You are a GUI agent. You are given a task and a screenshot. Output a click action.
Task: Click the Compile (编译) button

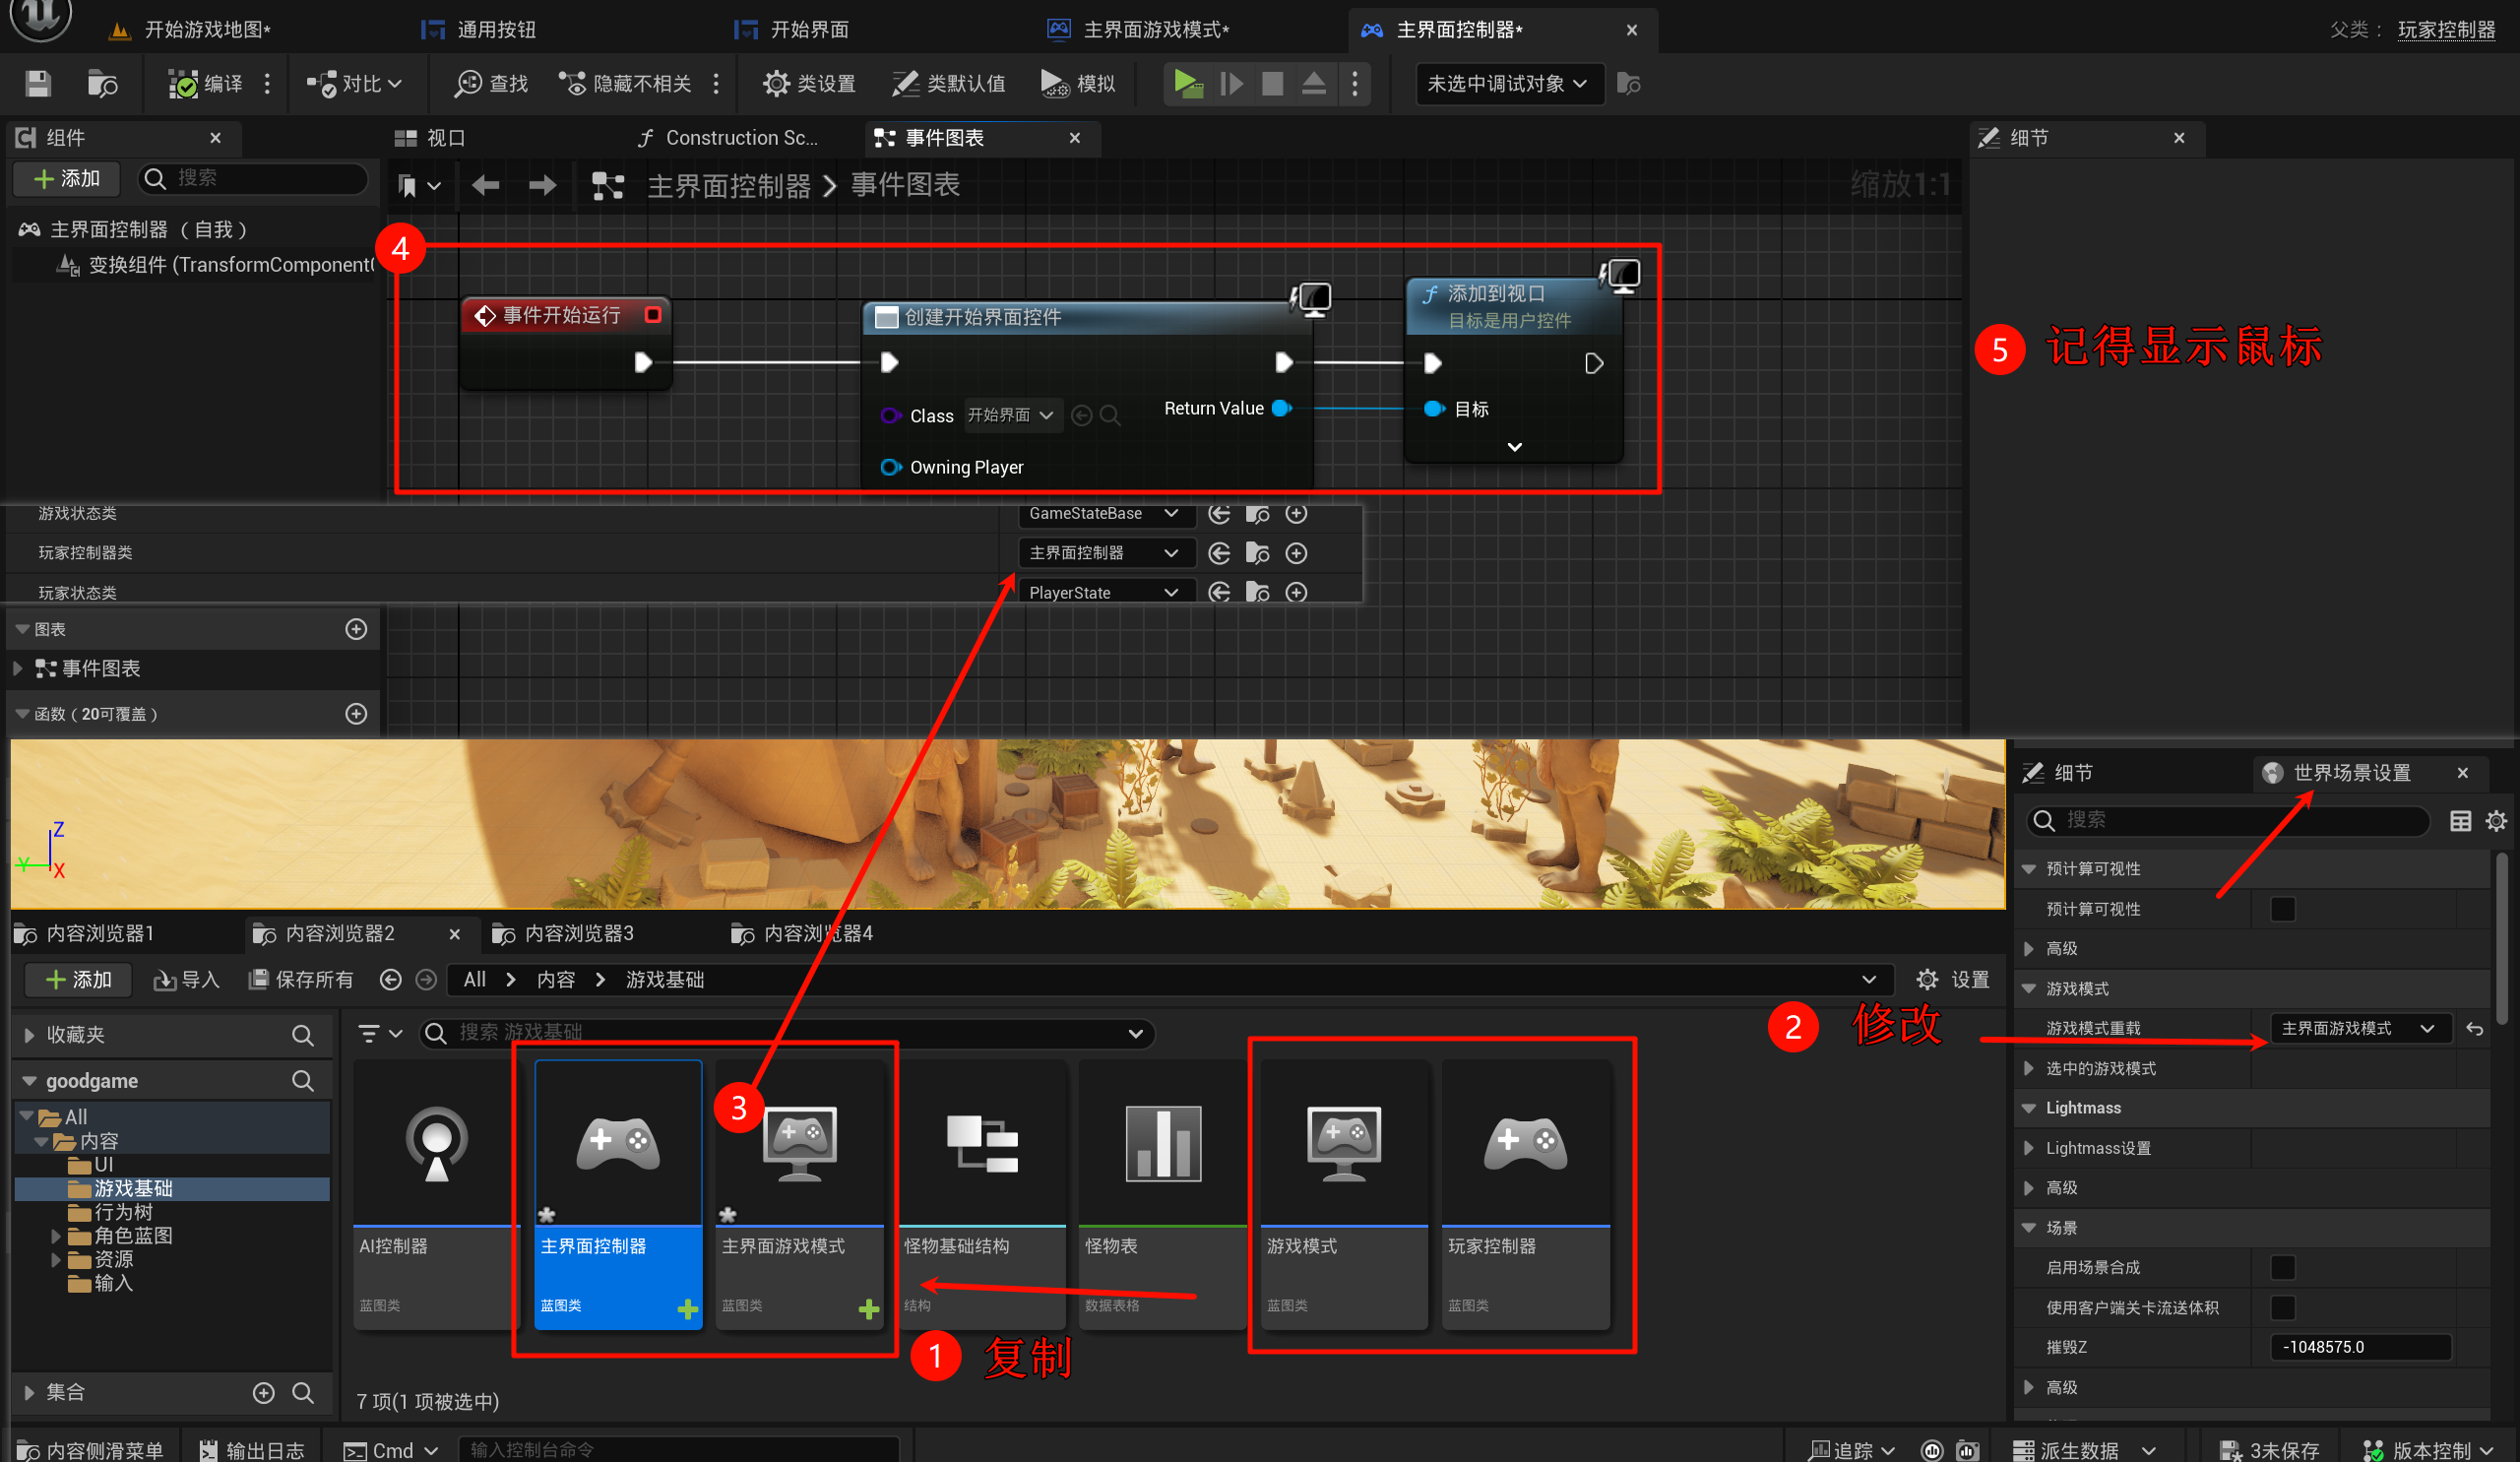[206, 84]
